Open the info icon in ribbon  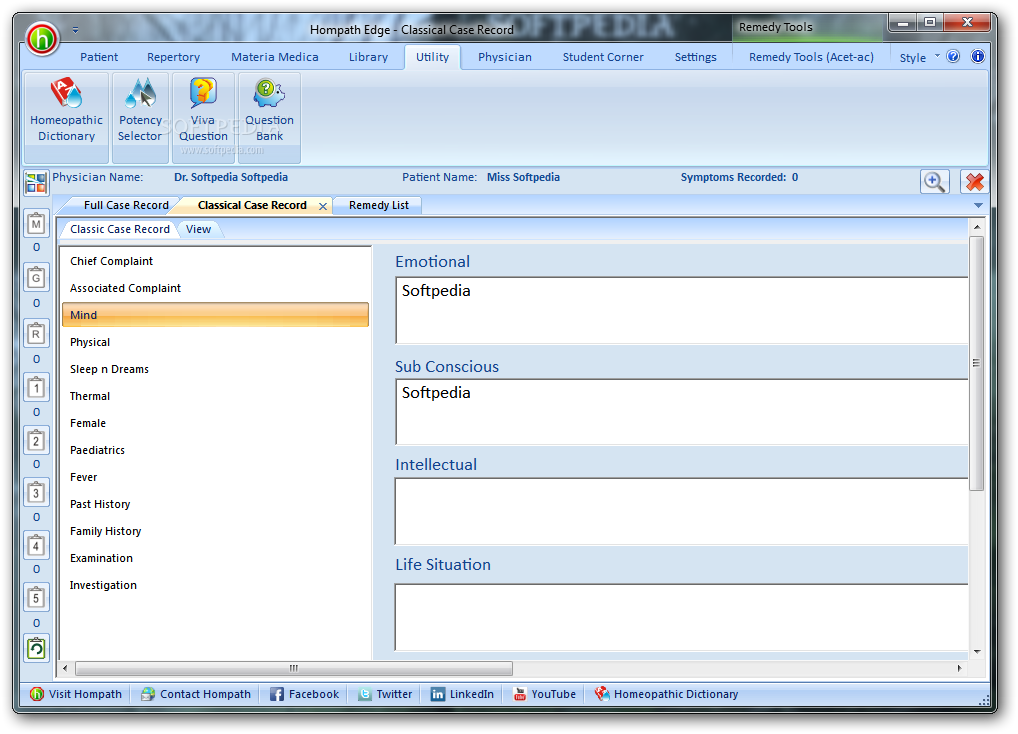click(x=978, y=56)
